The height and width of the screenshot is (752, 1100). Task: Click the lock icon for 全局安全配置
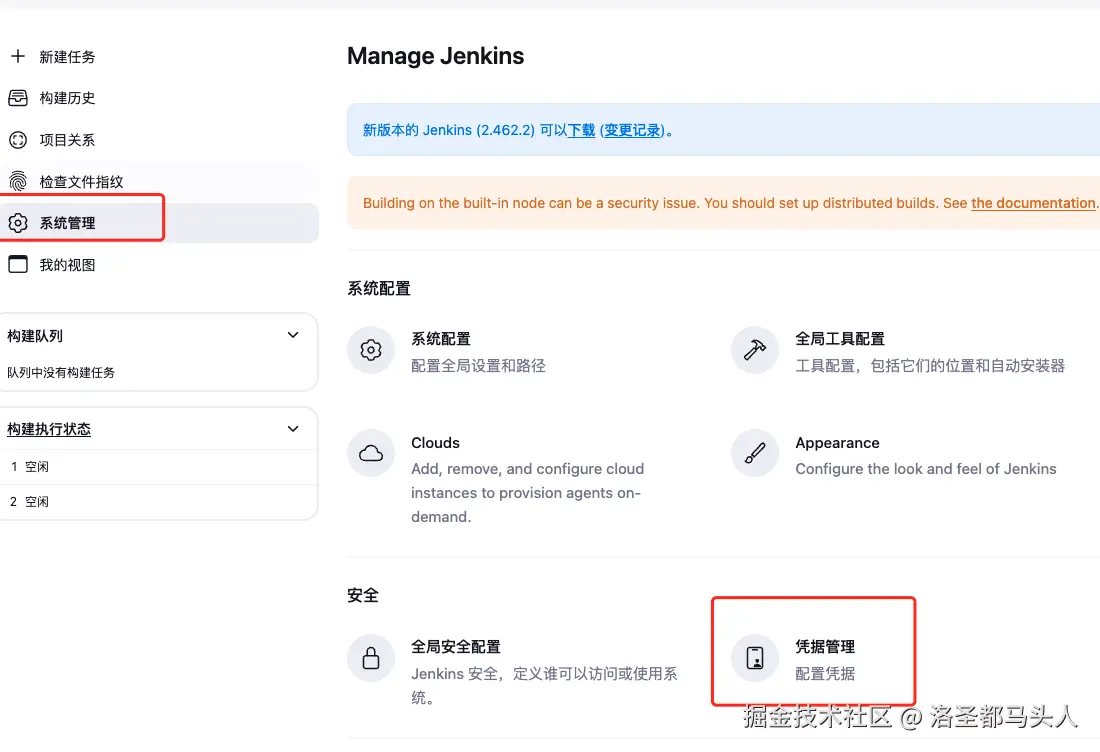coord(371,658)
